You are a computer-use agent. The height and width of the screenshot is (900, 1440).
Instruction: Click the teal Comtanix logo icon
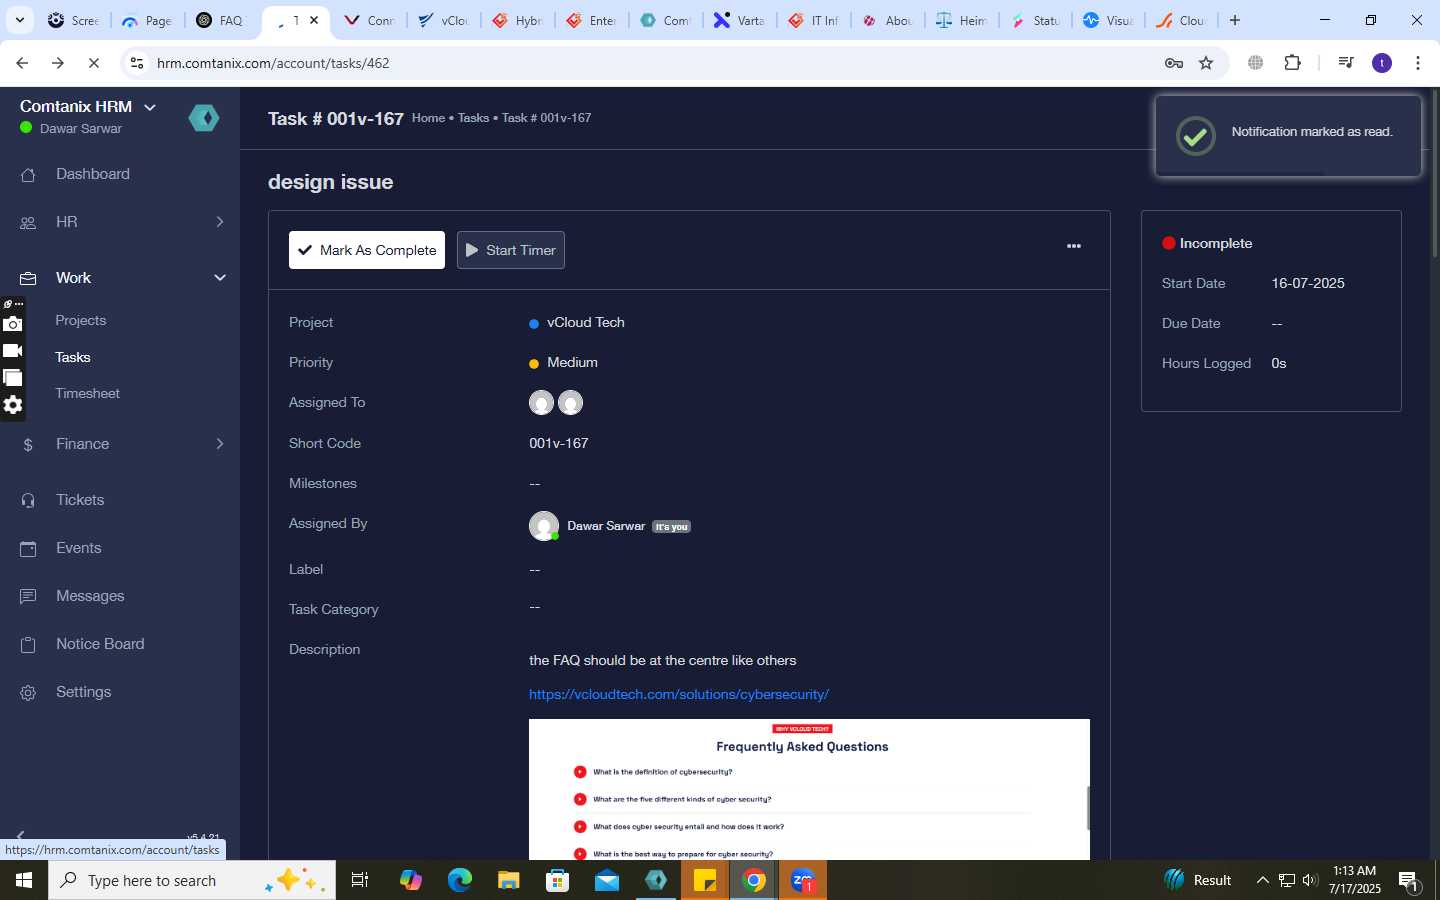coord(204,118)
